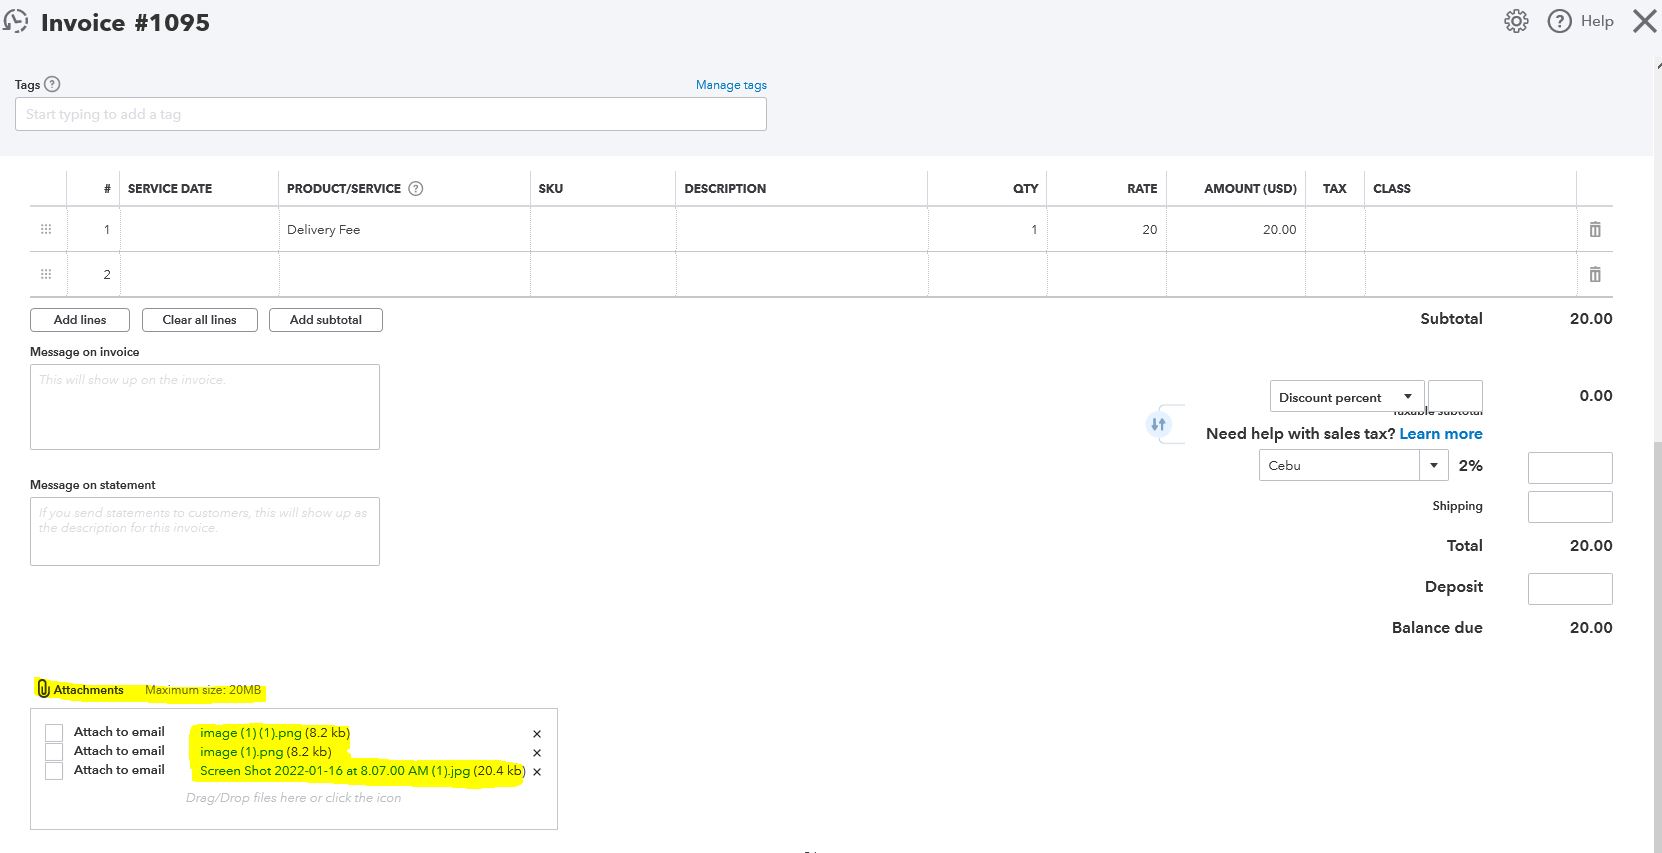
Task: Click the trash icon on line 2
Action: [1595, 274]
